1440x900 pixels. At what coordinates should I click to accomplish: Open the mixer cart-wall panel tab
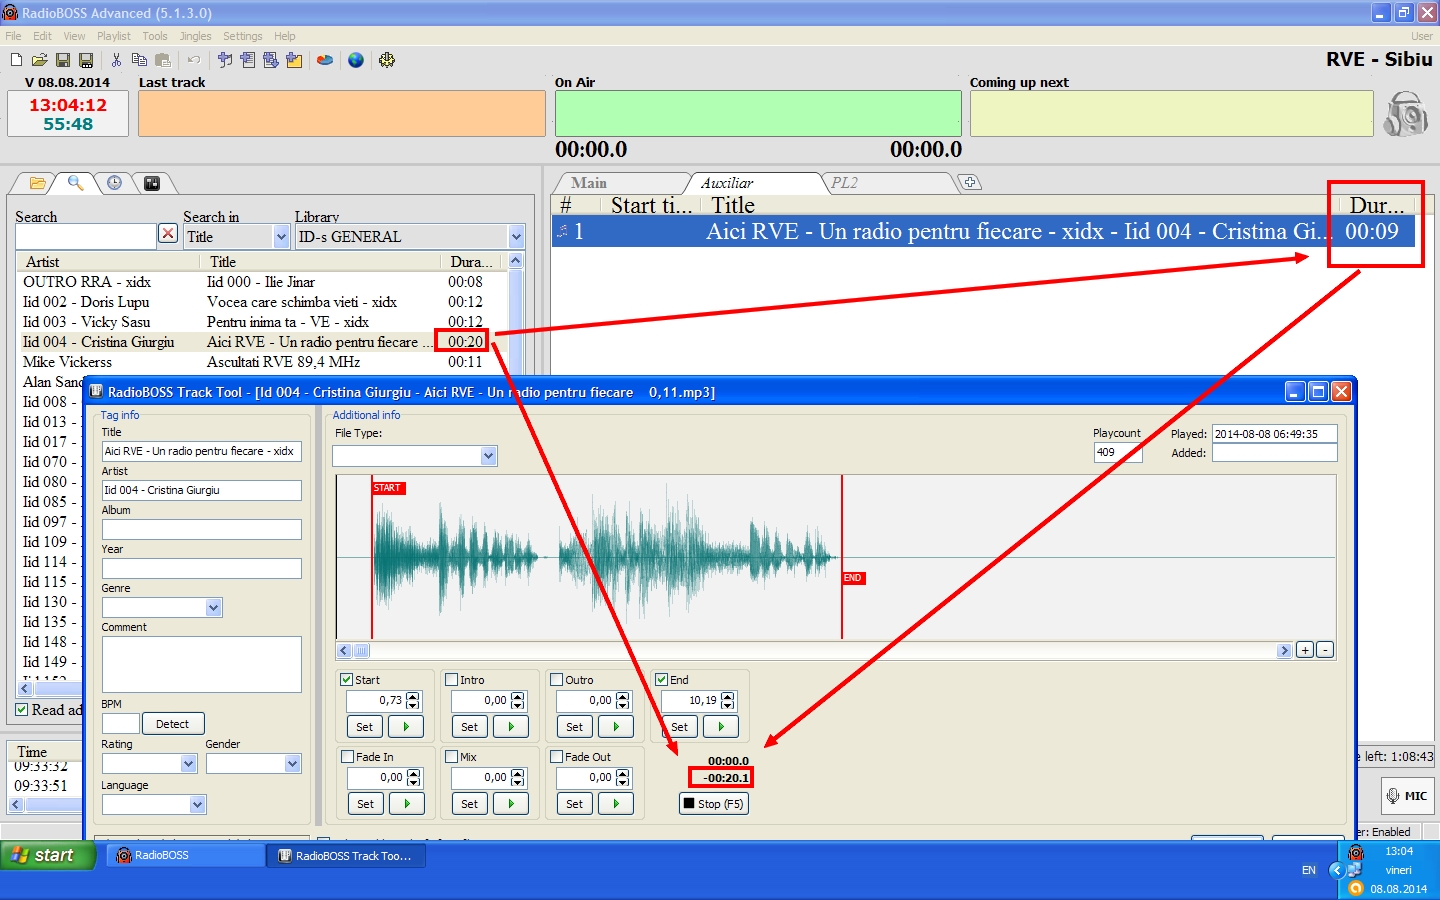[x=152, y=183]
